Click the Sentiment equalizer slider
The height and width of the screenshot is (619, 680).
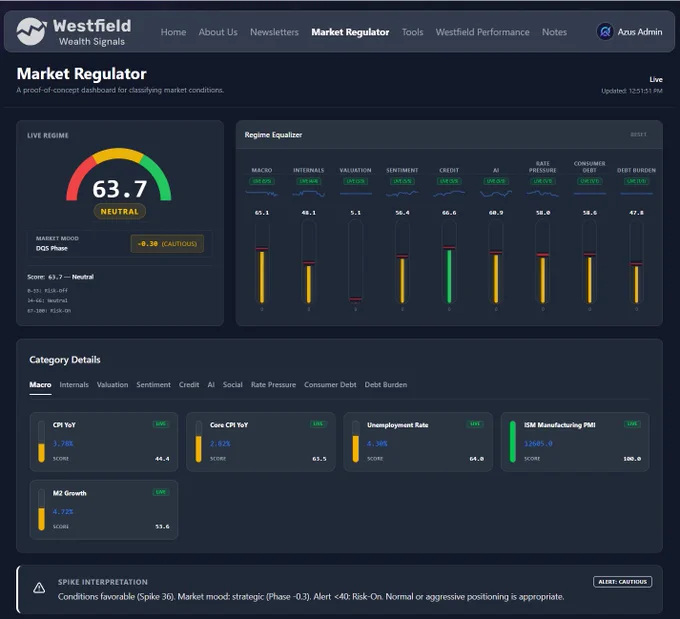click(402, 262)
